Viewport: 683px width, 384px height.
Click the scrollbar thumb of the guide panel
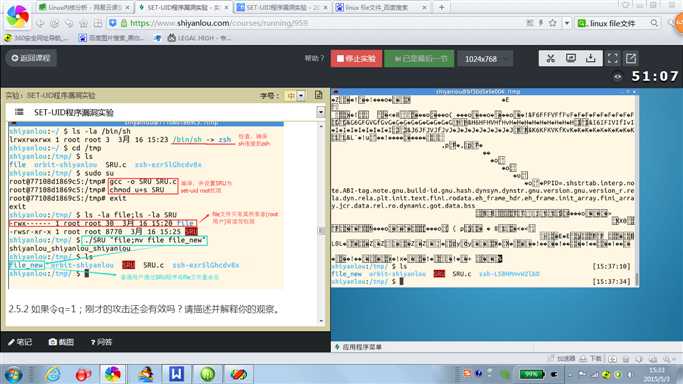321,230
